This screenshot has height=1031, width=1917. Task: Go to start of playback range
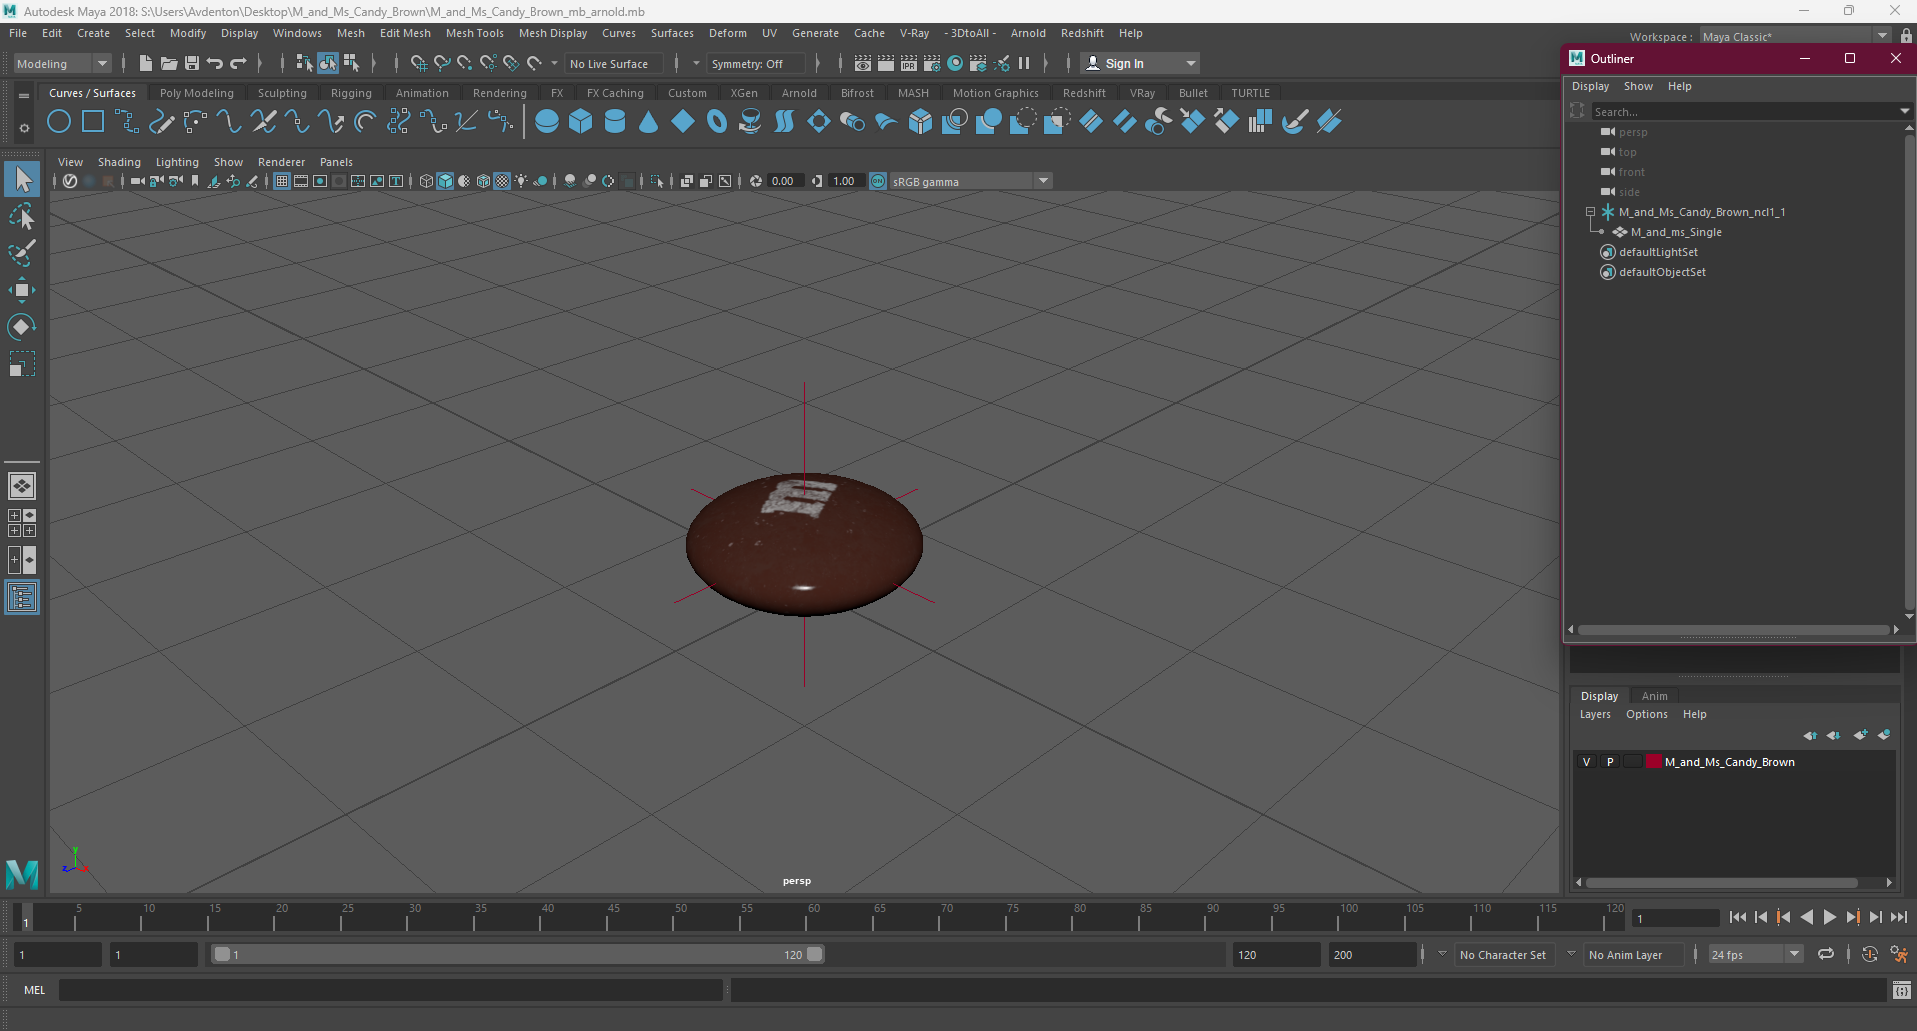pos(1737,917)
